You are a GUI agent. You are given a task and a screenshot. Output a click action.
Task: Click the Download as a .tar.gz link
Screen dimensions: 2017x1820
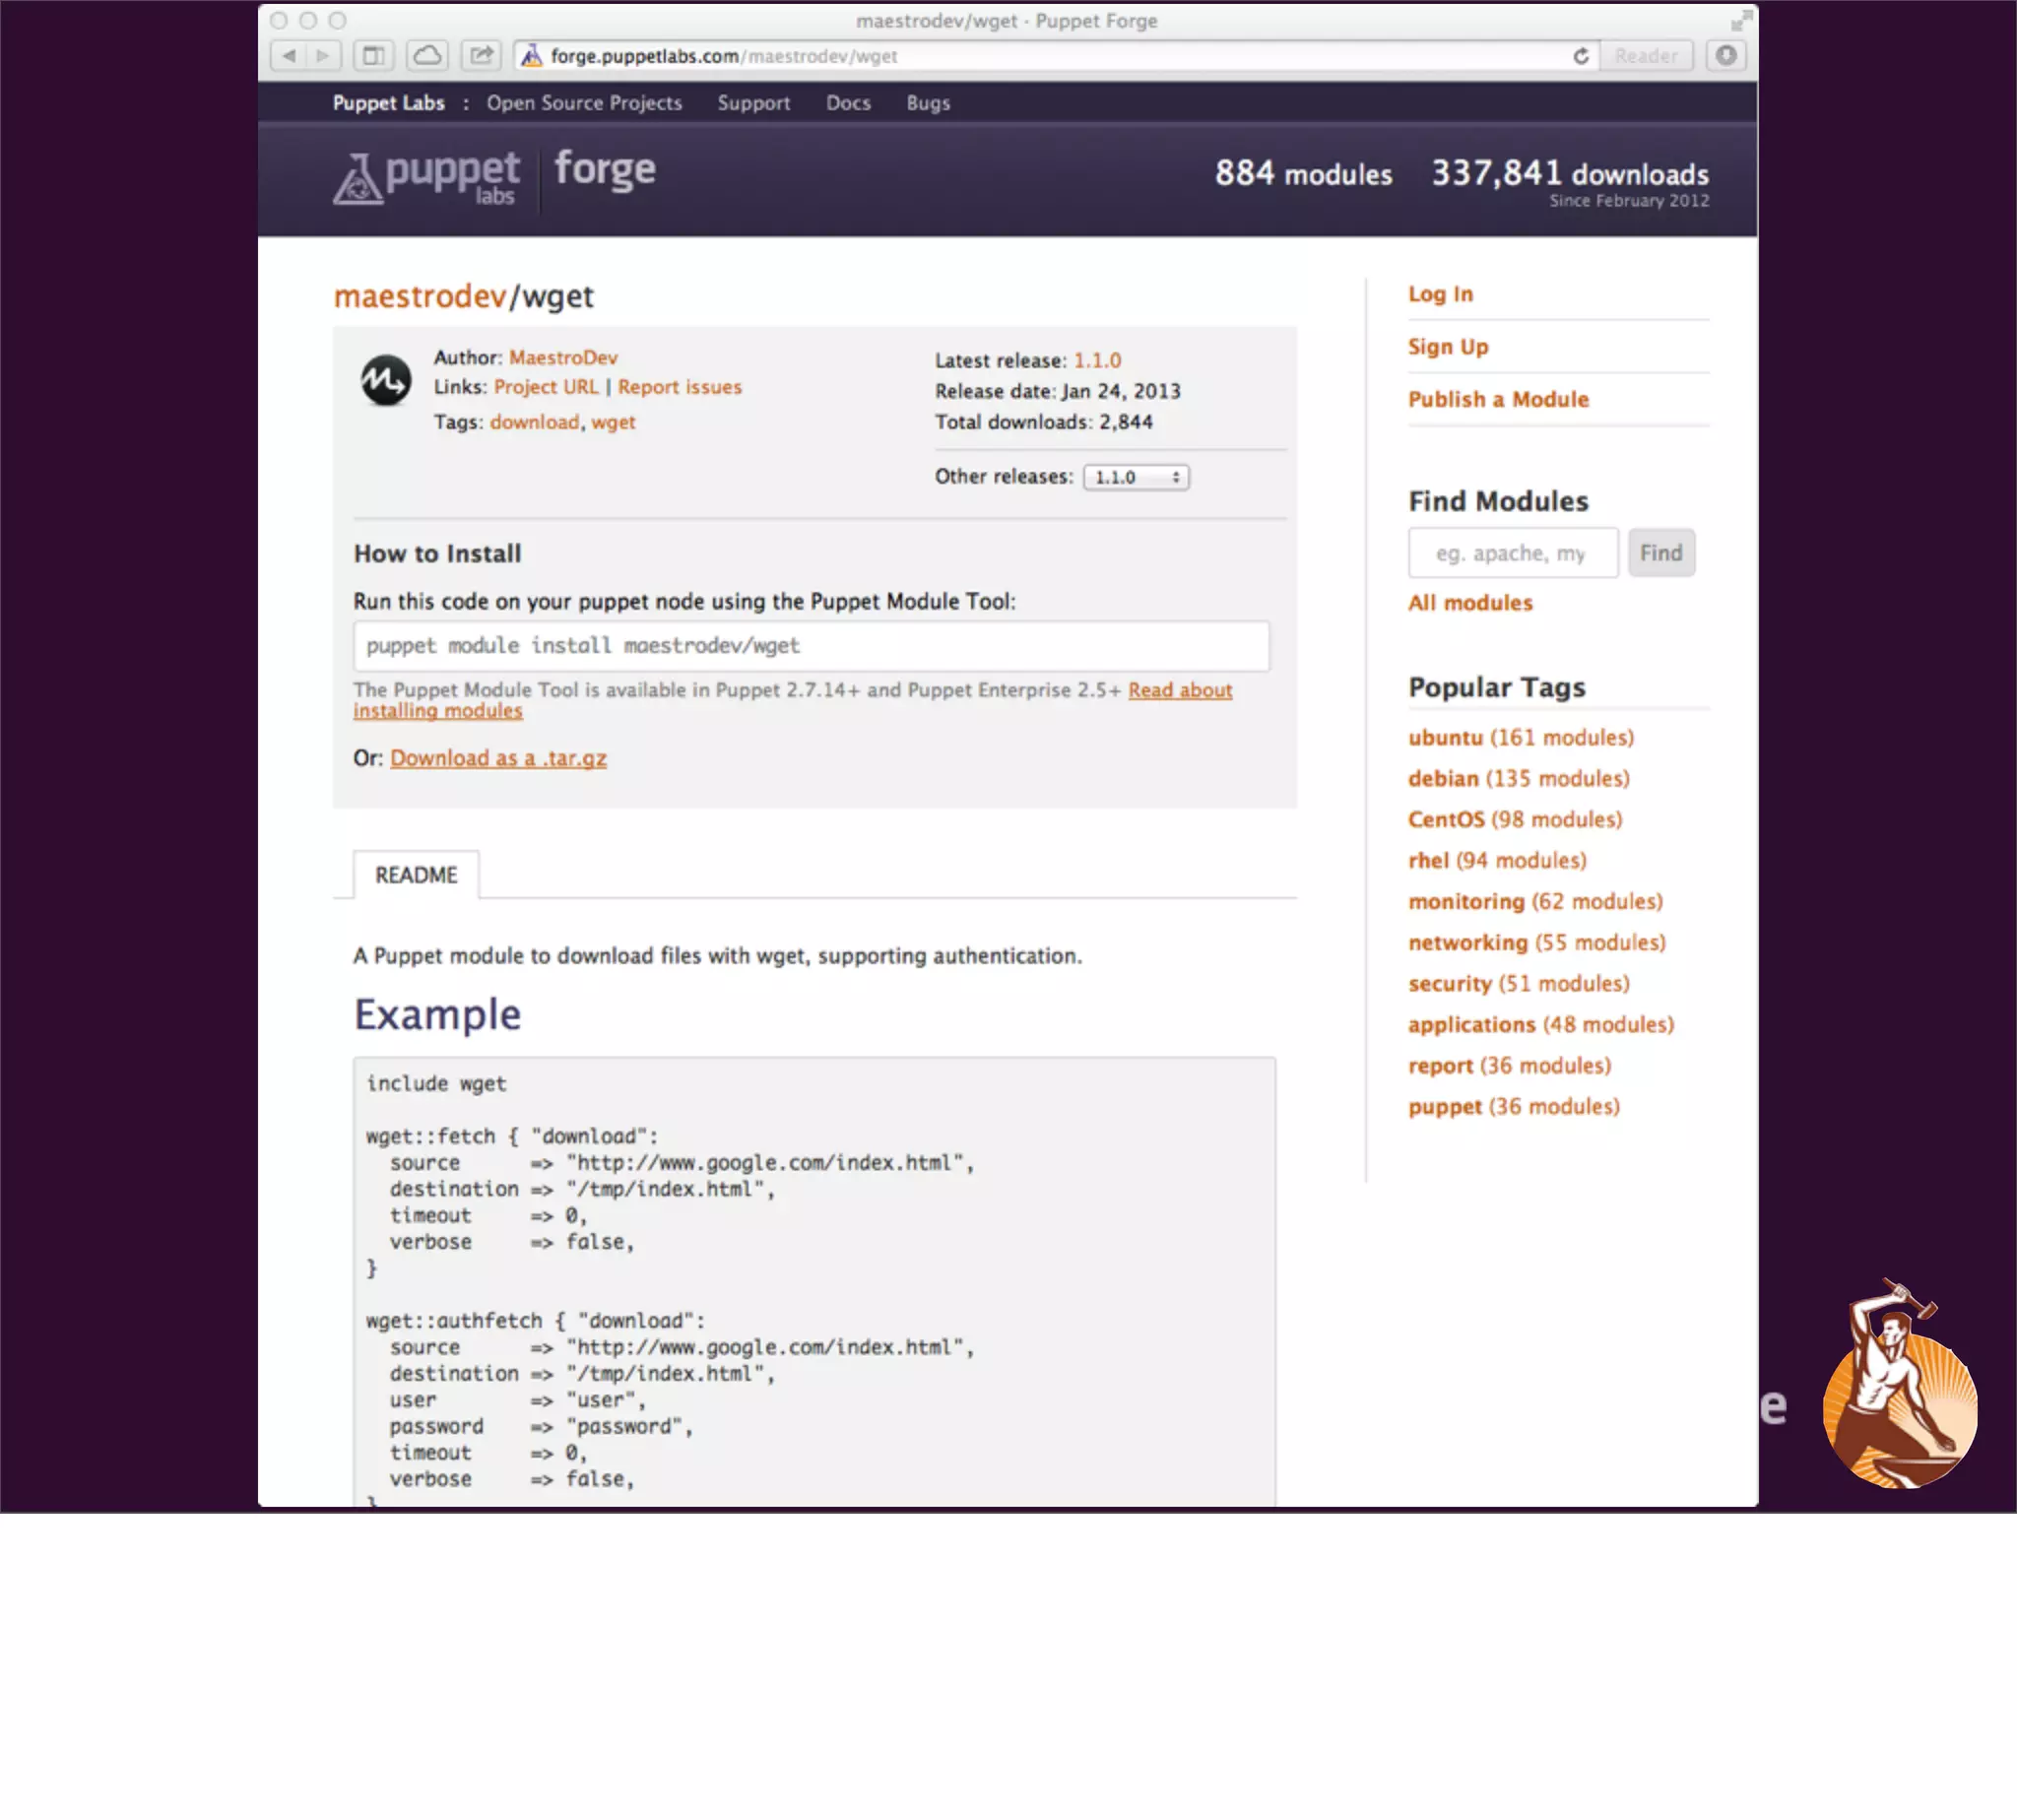pos(498,758)
